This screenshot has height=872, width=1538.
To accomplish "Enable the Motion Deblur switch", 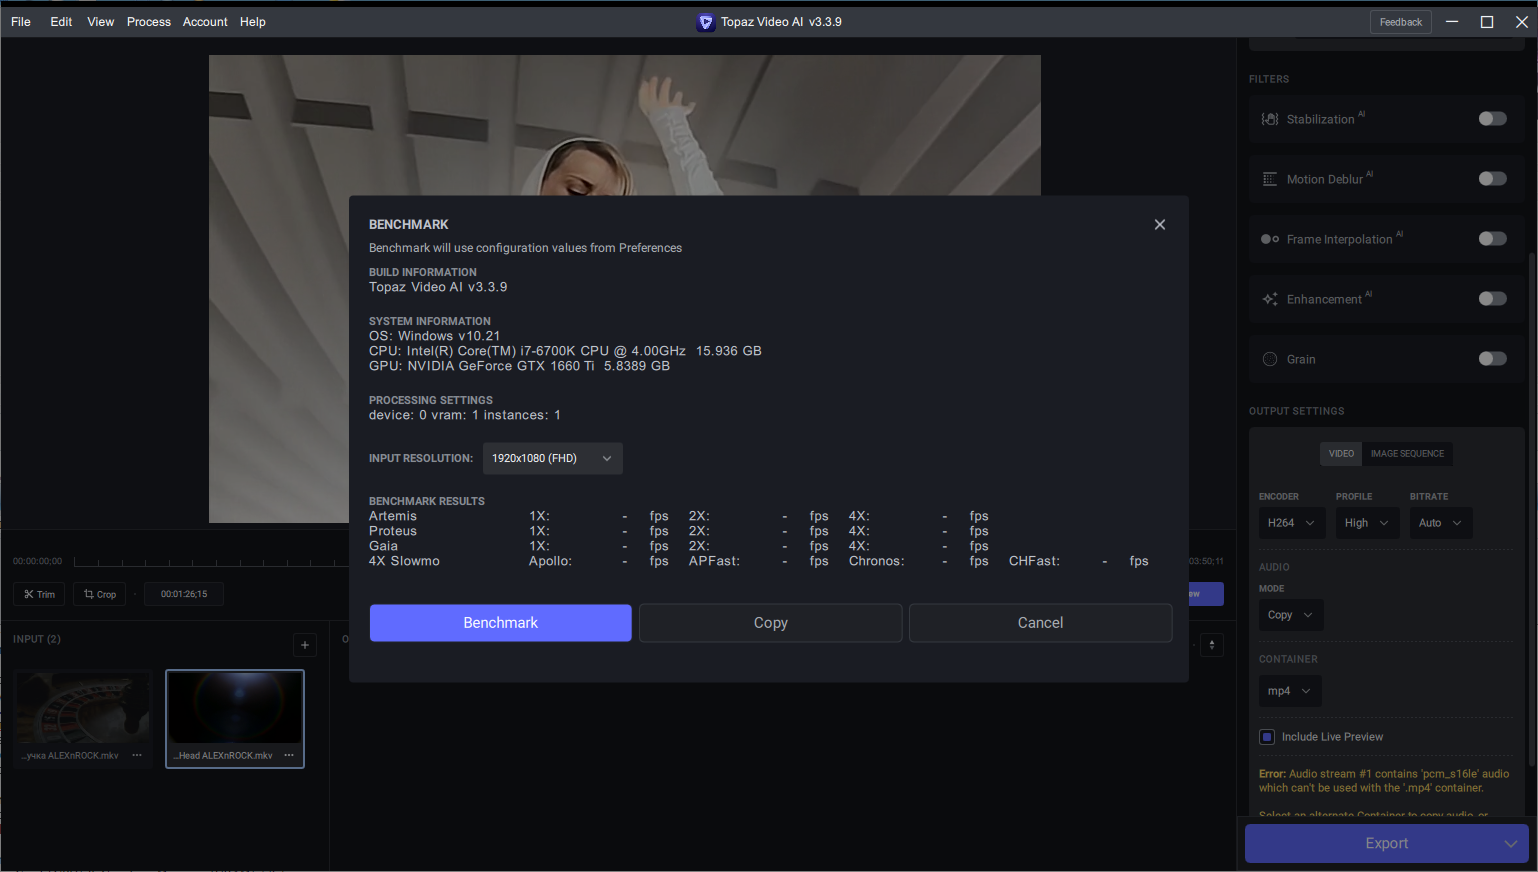I will [x=1492, y=179].
